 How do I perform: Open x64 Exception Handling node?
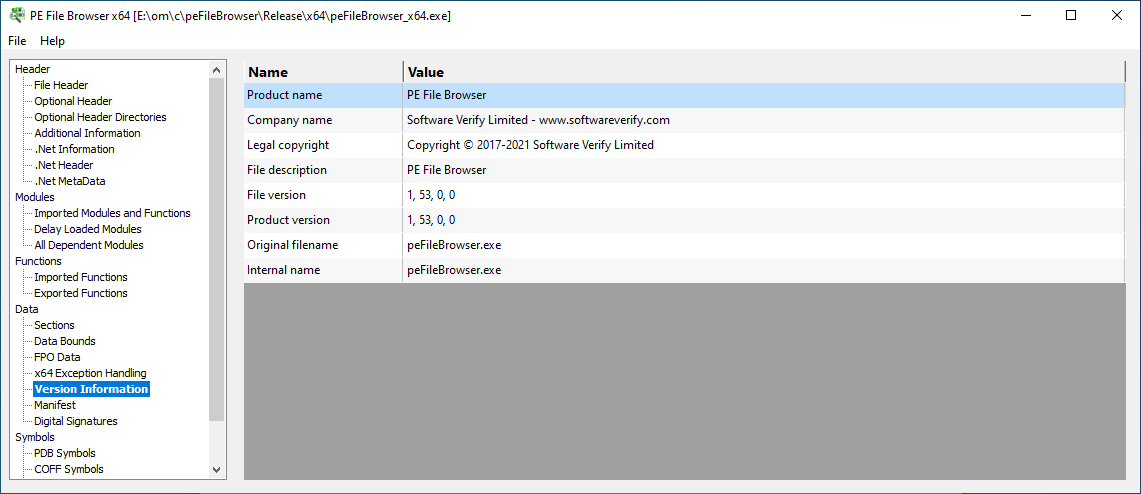pyautogui.click(x=90, y=373)
